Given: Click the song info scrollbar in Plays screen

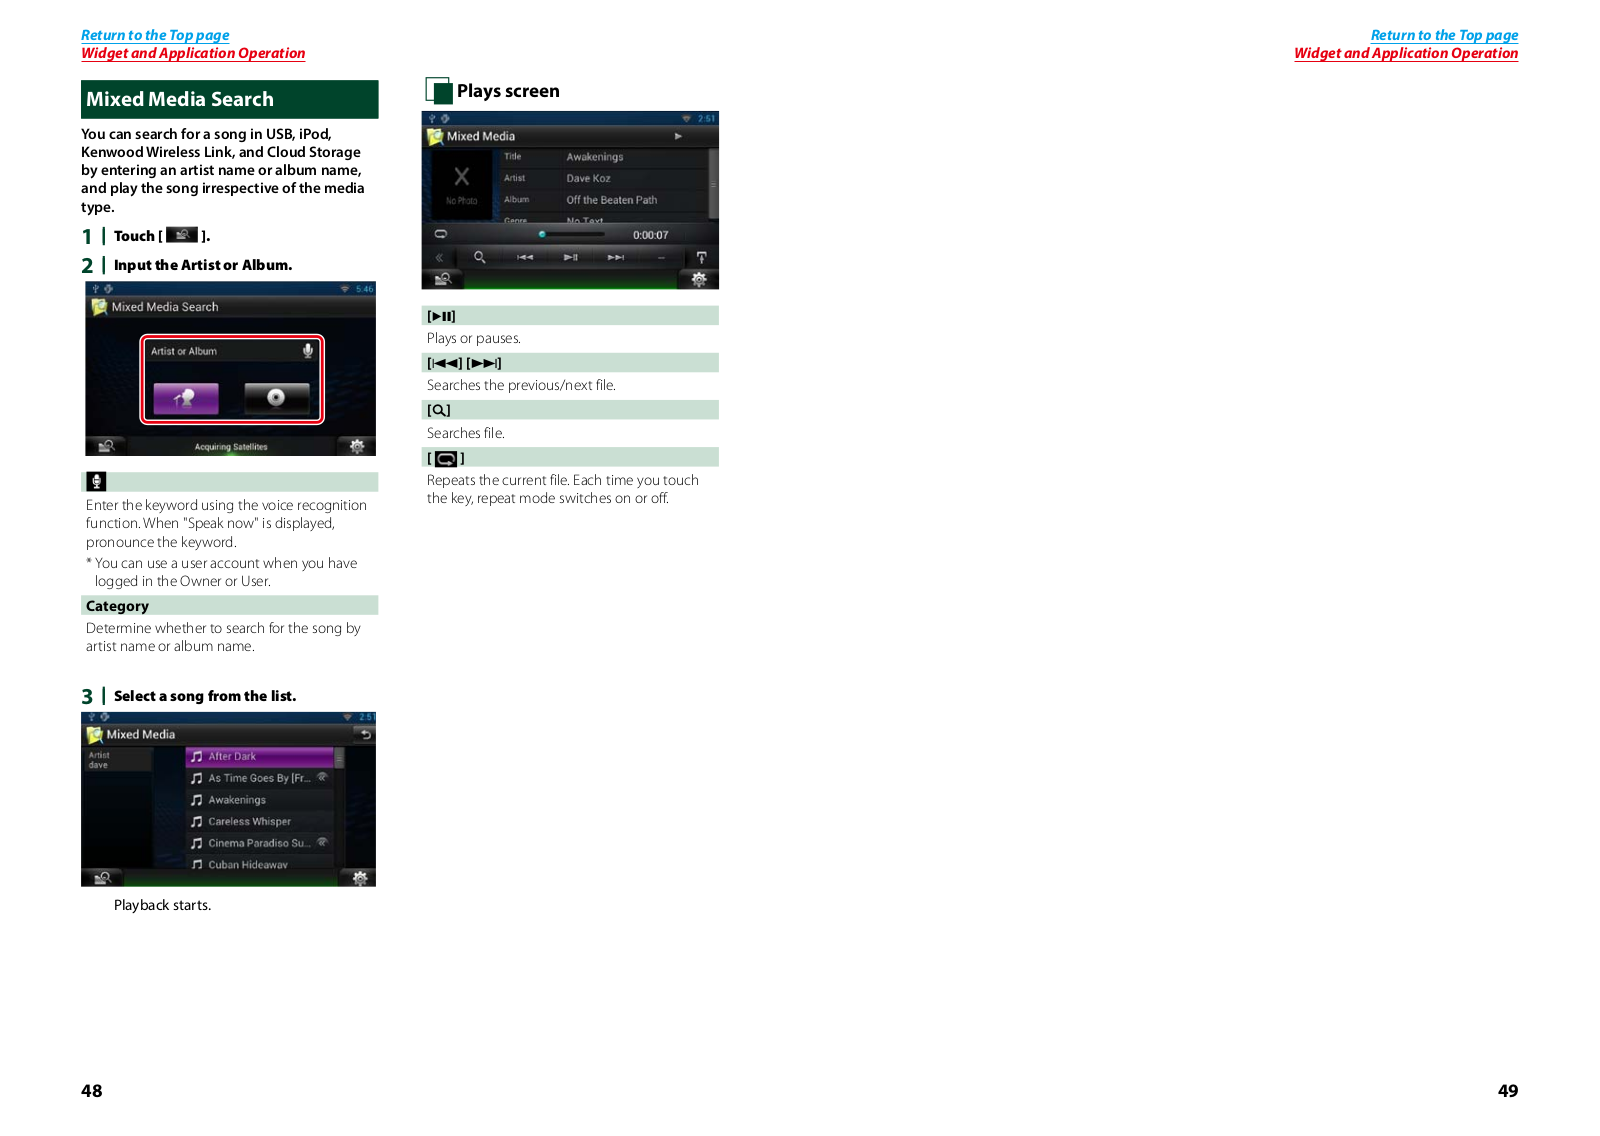Looking at the screenshot, I should click(x=713, y=184).
